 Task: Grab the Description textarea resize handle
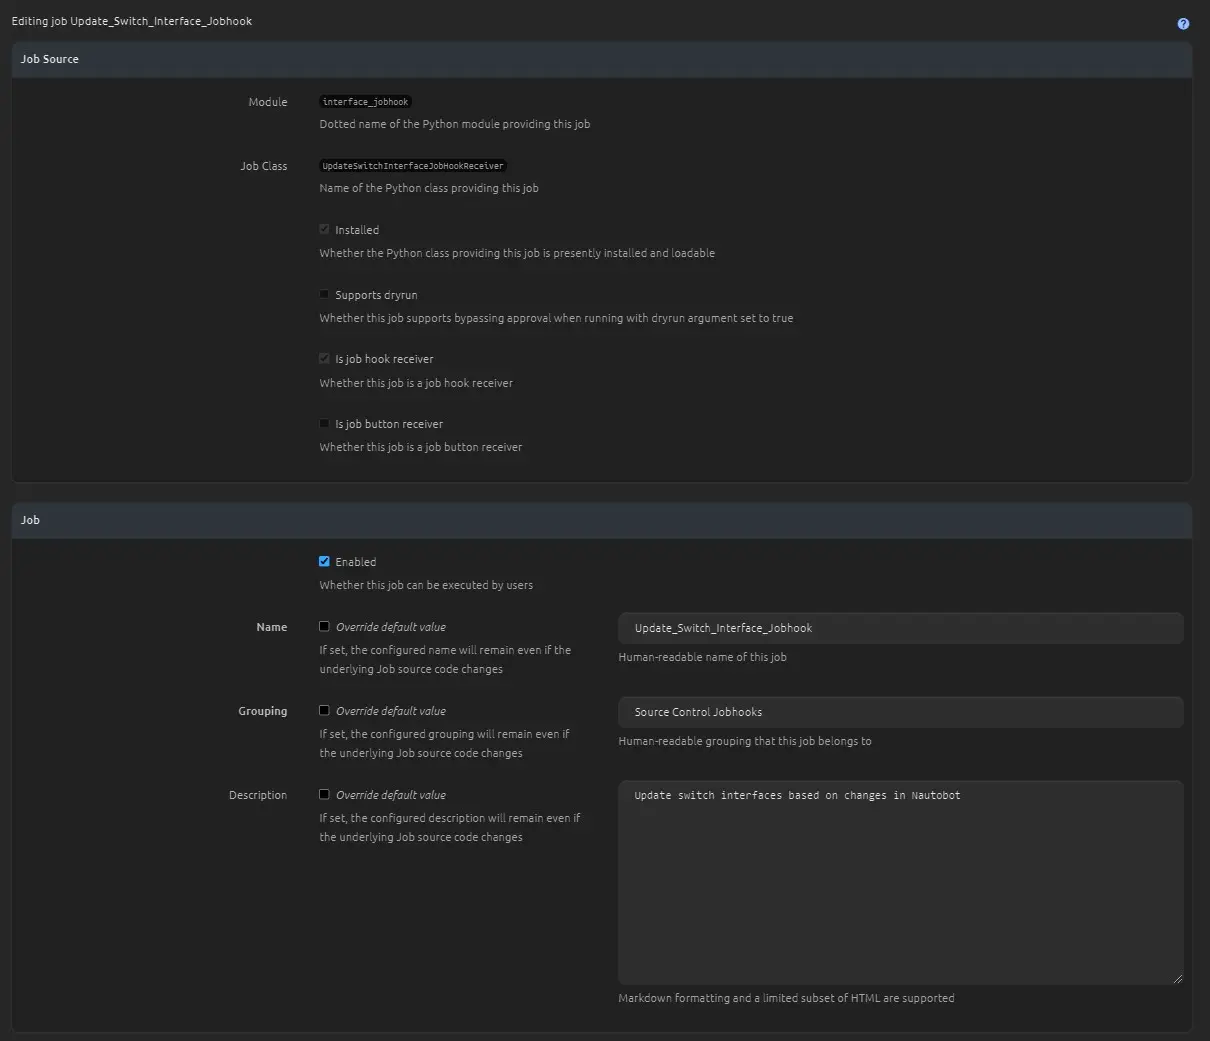point(1177,978)
